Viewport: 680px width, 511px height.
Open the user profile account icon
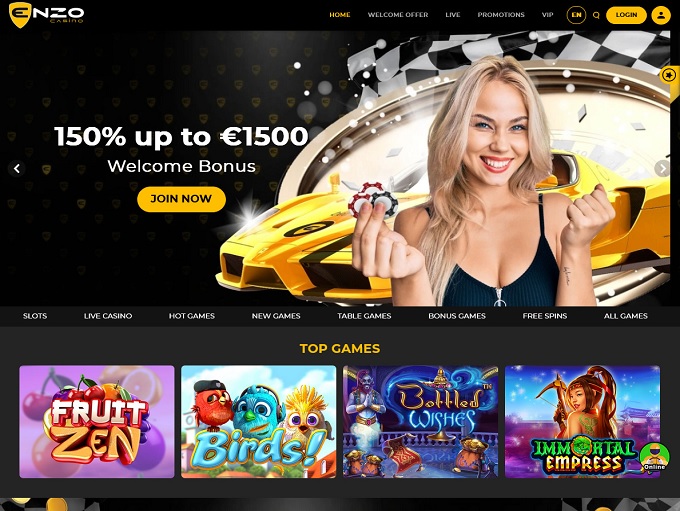[x=661, y=15]
